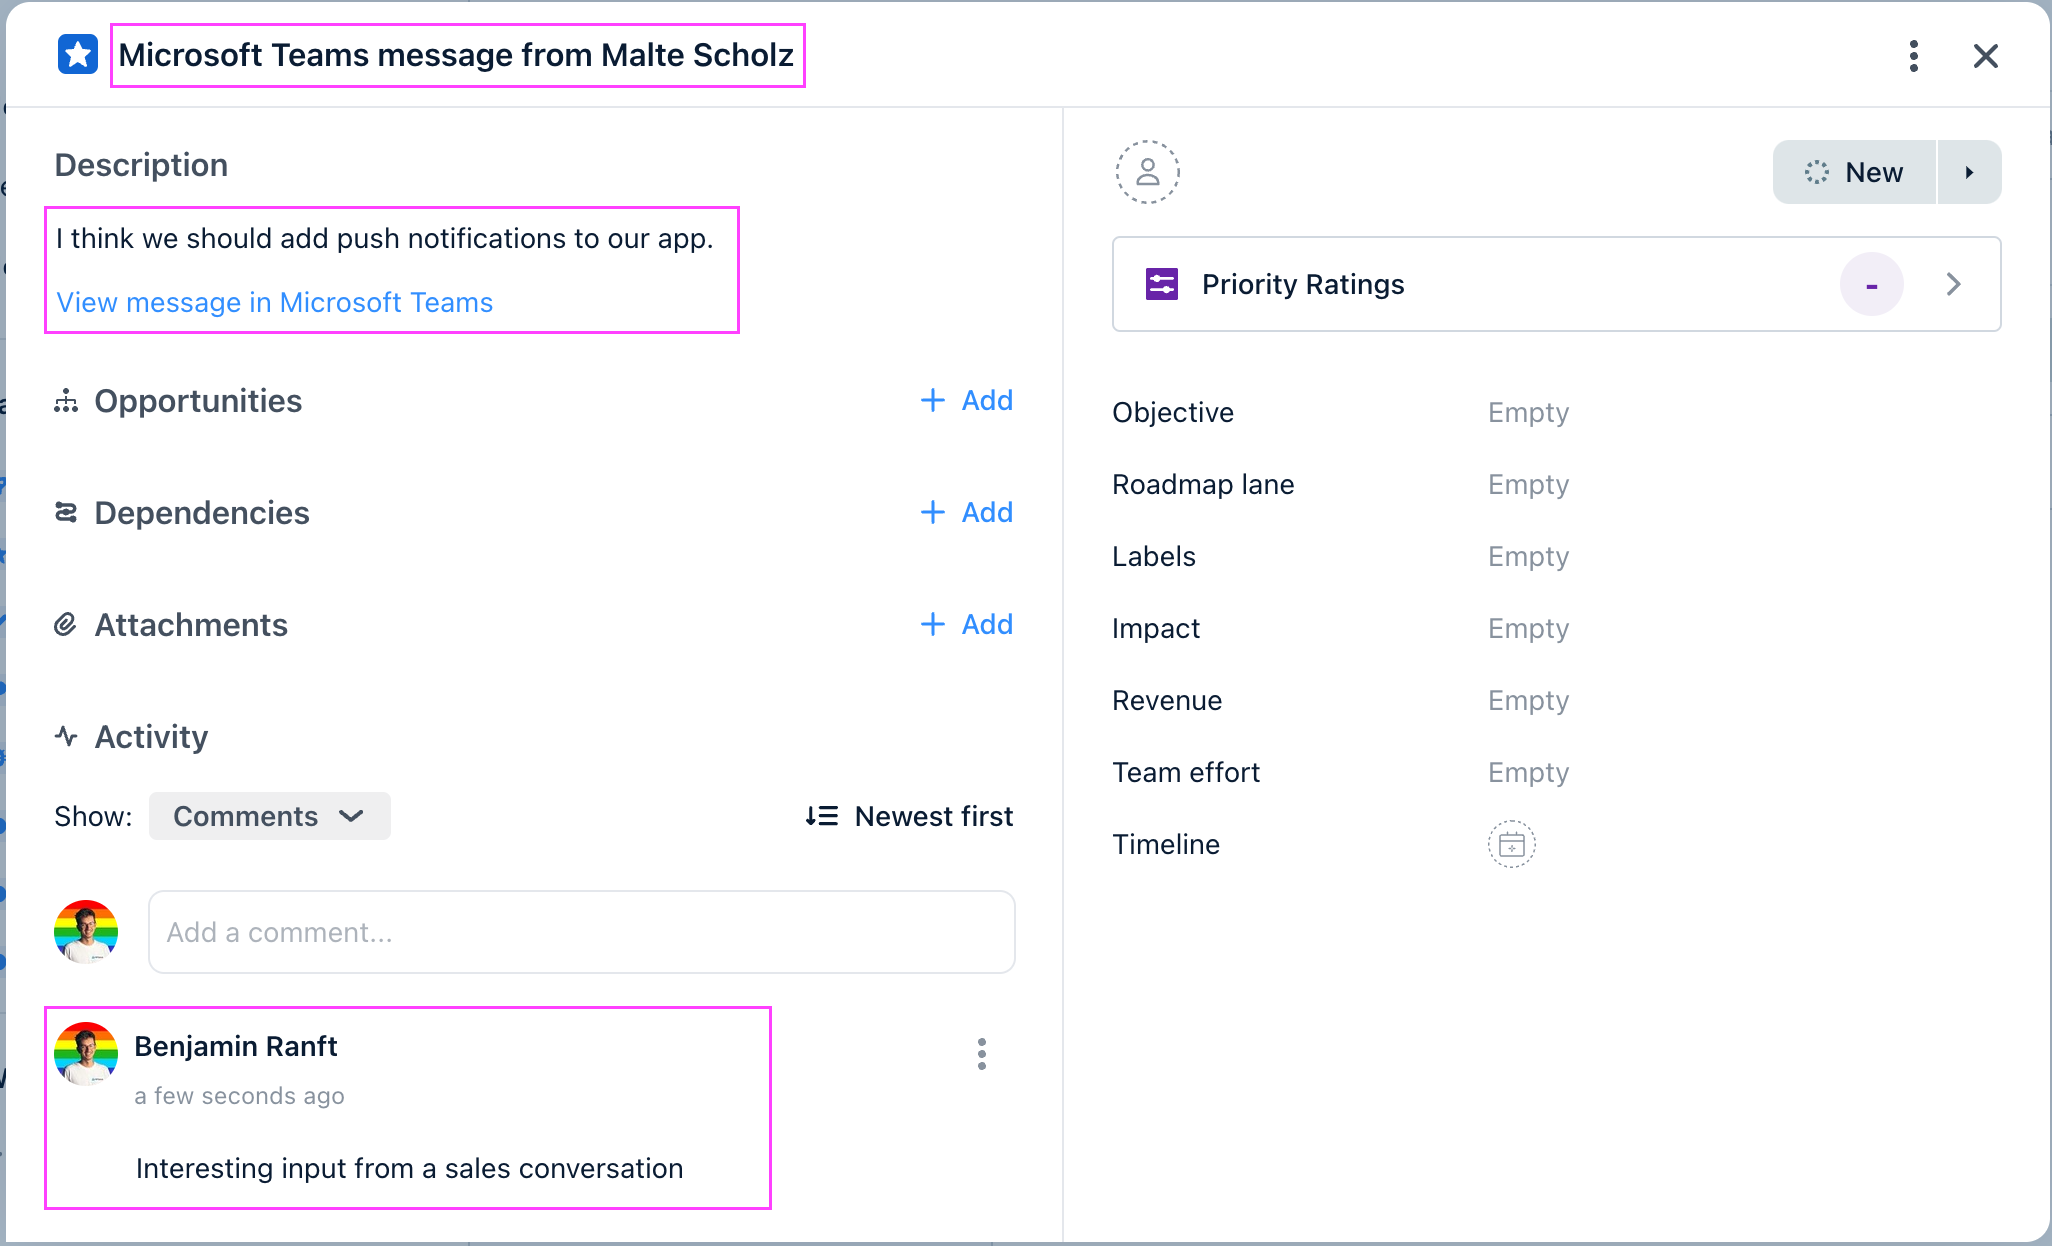Viewport: 2052px width, 1246px height.
Task: Click the Newest first sort icon
Action: point(822,816)
